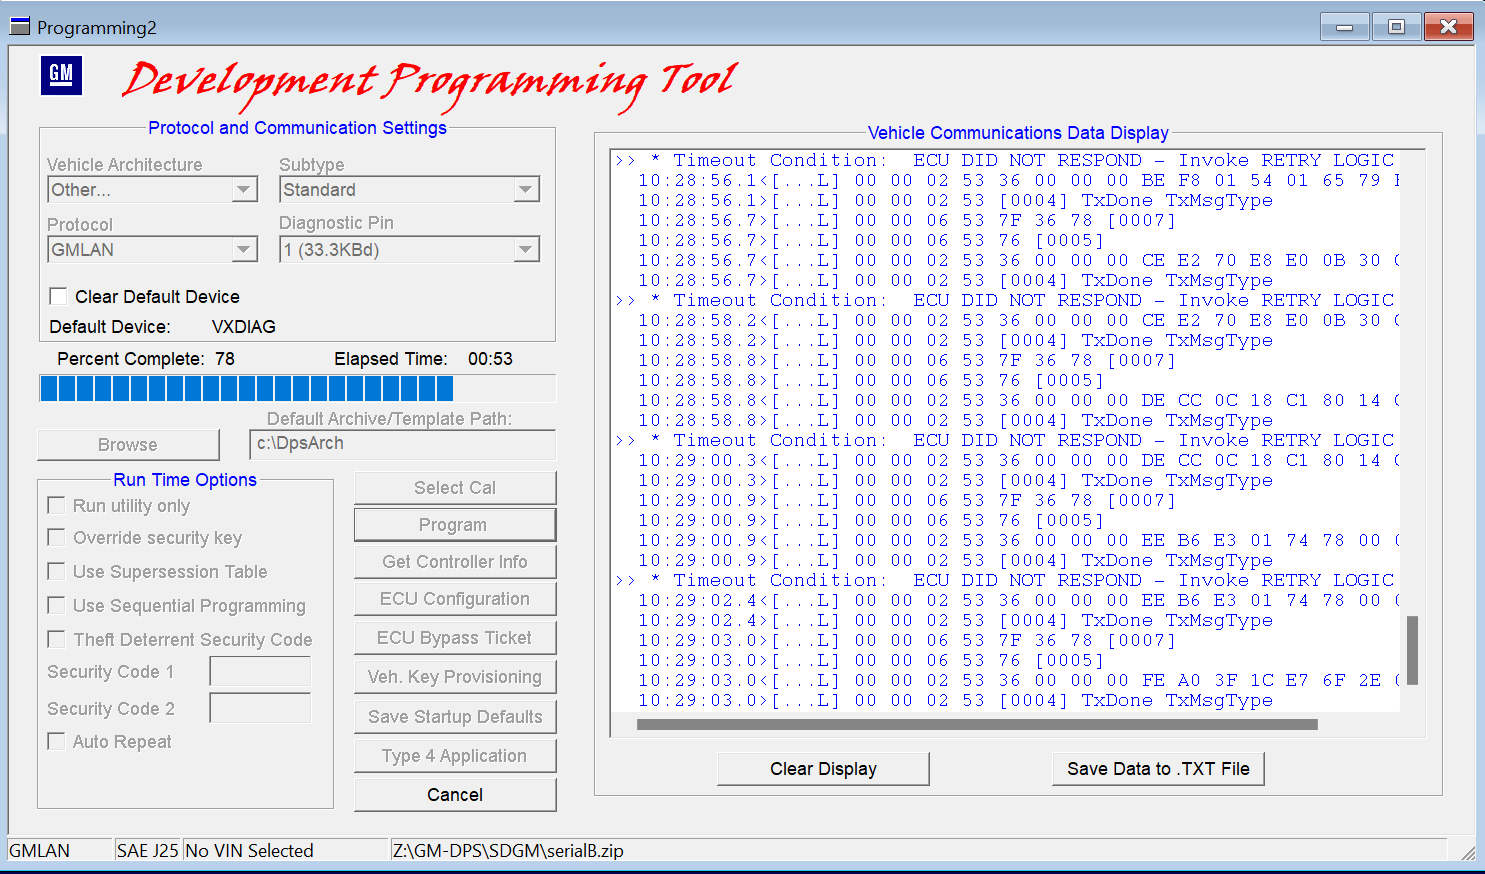This screenshot has width=1485, height=874.
Task: Expand the Diagnostic Pin dropdown
Action: click(x=526, y=250)
